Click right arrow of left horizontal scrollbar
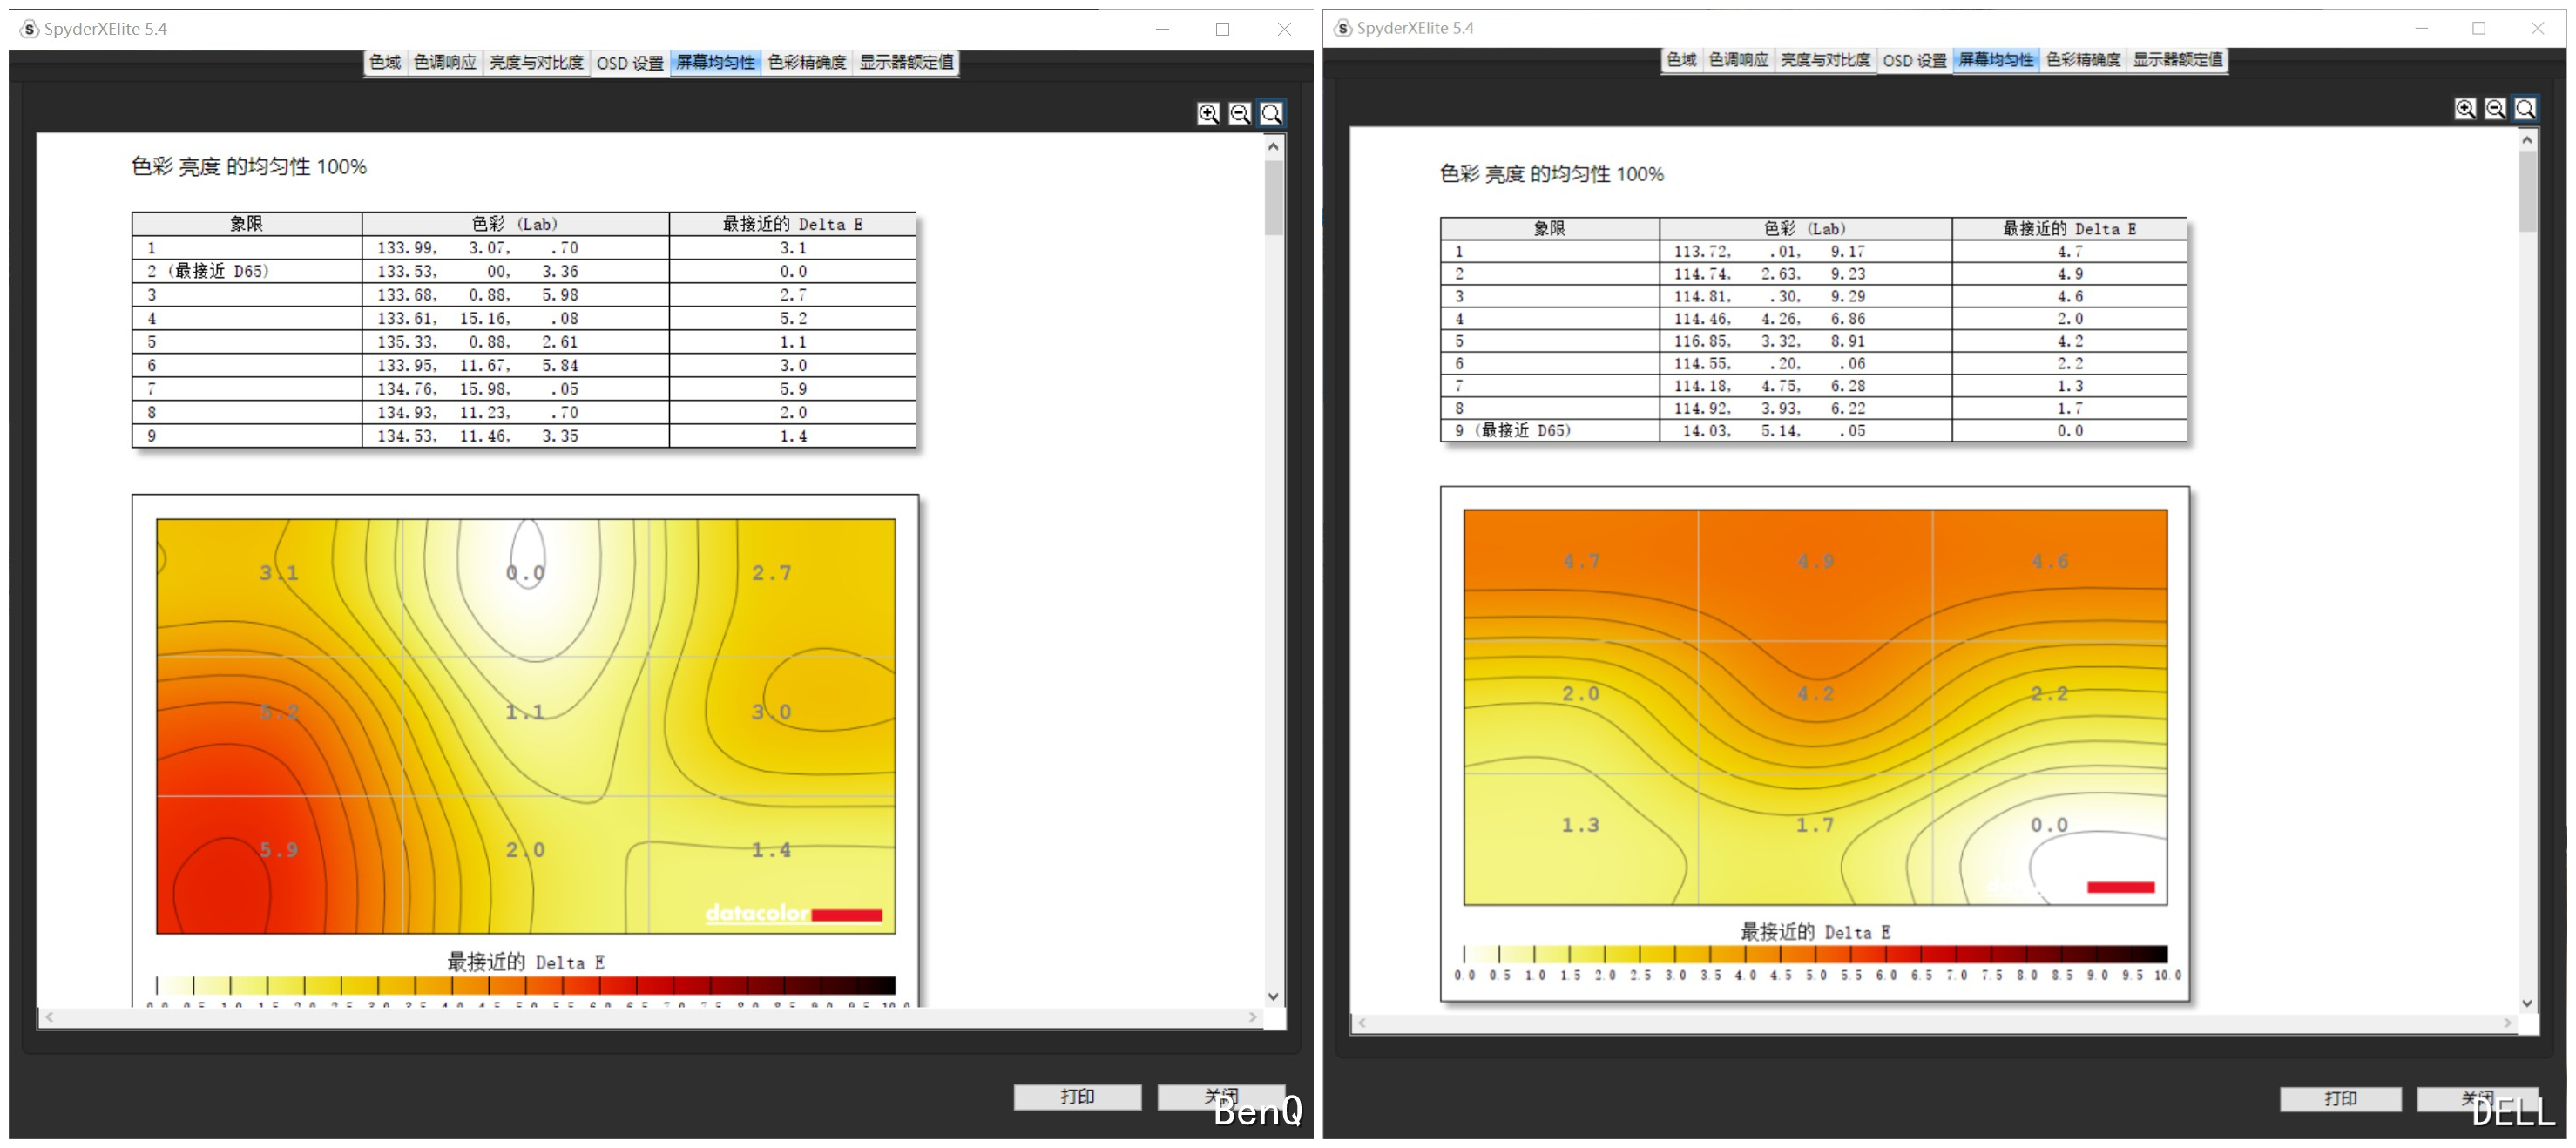Image resolution: width=2576 pixels, height=1148 pixels. [1253, 1017]
